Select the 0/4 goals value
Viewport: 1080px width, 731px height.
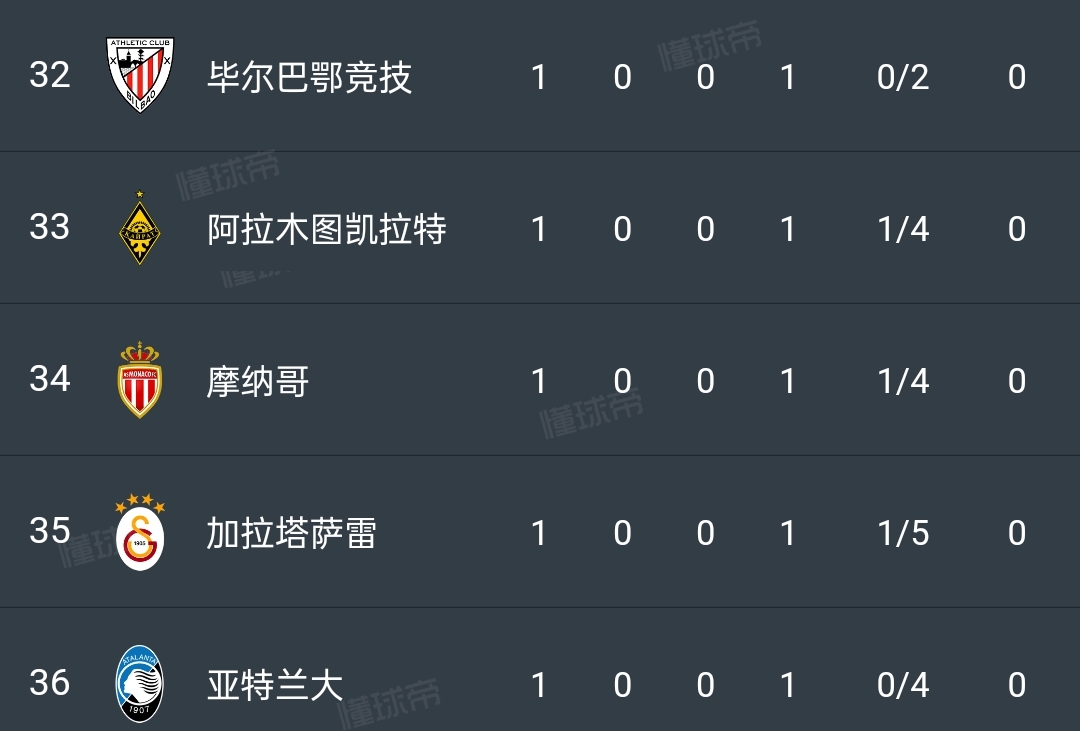(x=903, y=685)
